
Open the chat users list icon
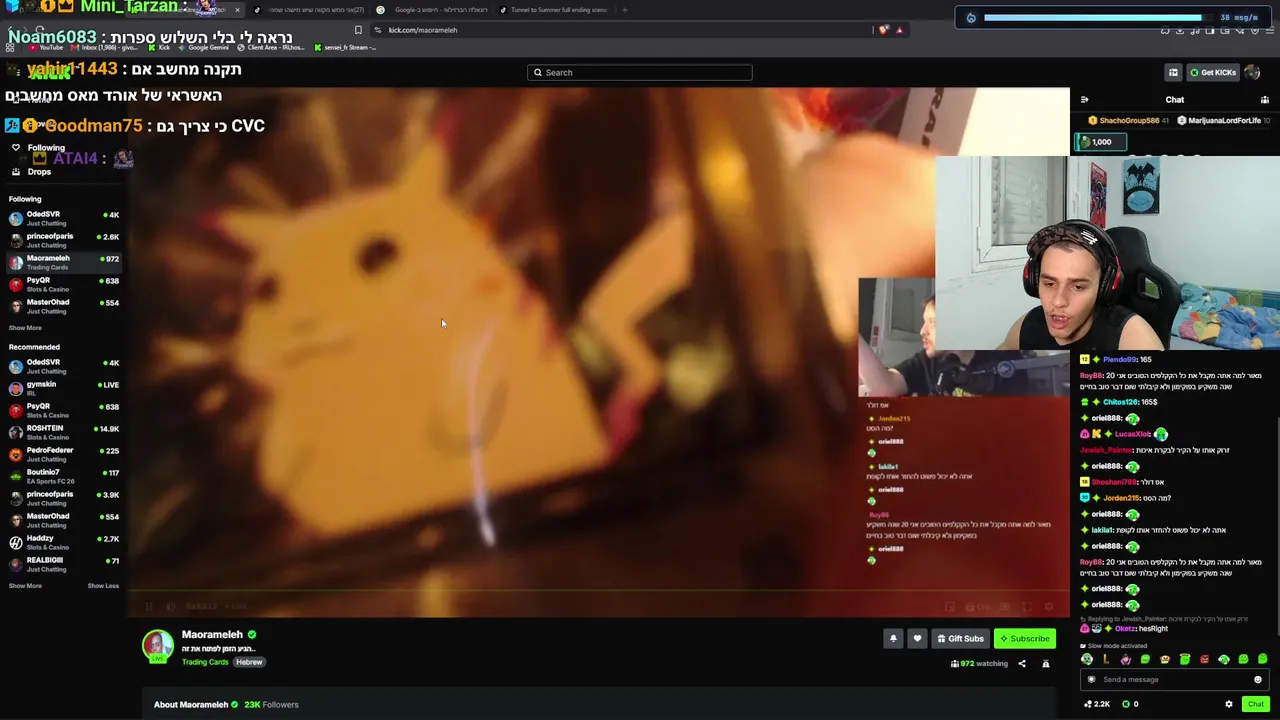pyautogui.click(x=1265, y=99)
